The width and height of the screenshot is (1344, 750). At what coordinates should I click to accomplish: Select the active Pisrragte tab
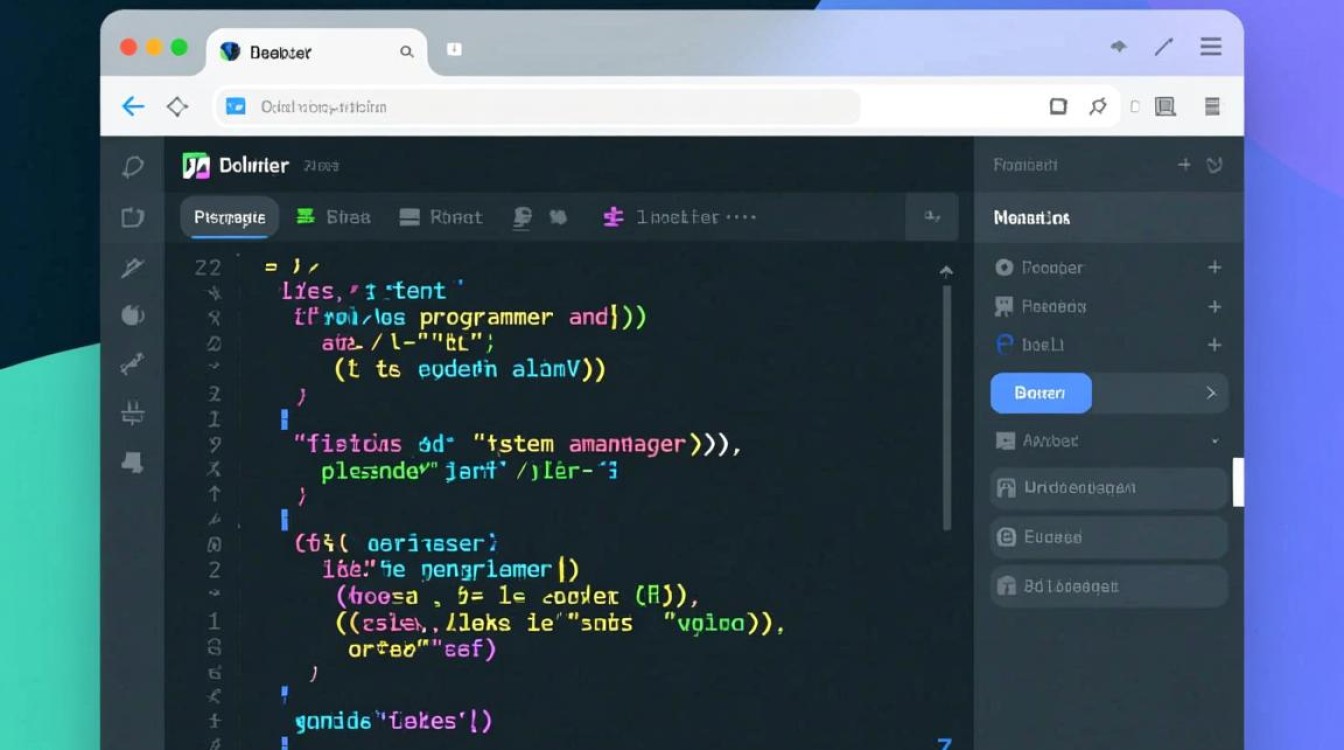(x=229, y=217)
